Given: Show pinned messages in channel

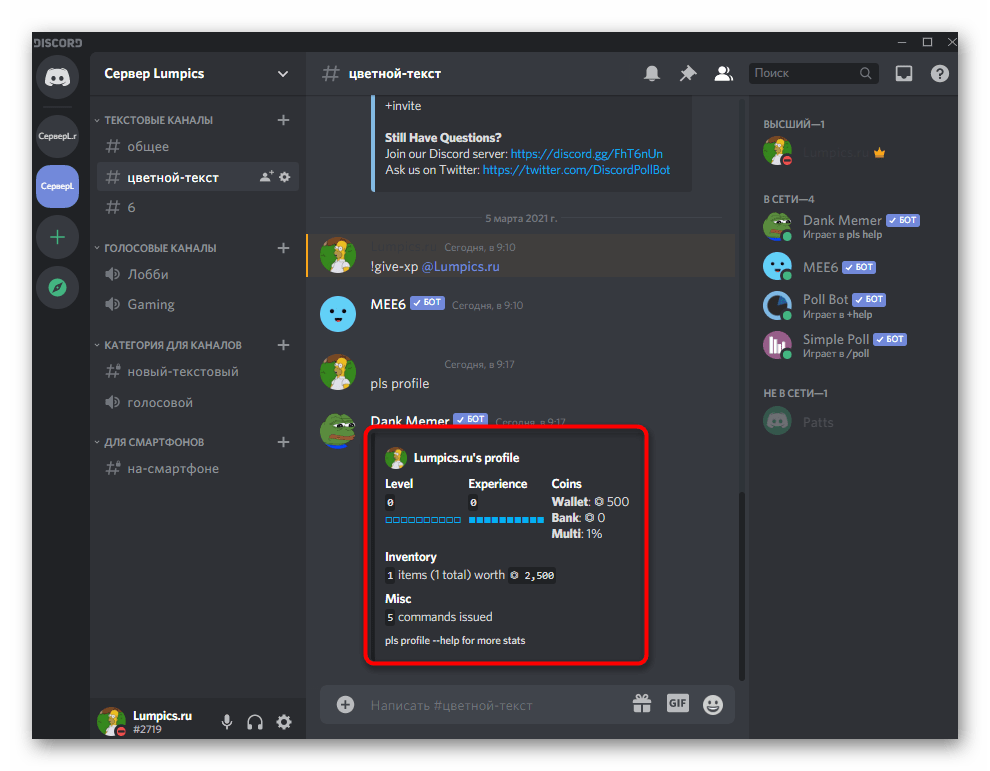Looking at the screenshot, I should (687, 74).
